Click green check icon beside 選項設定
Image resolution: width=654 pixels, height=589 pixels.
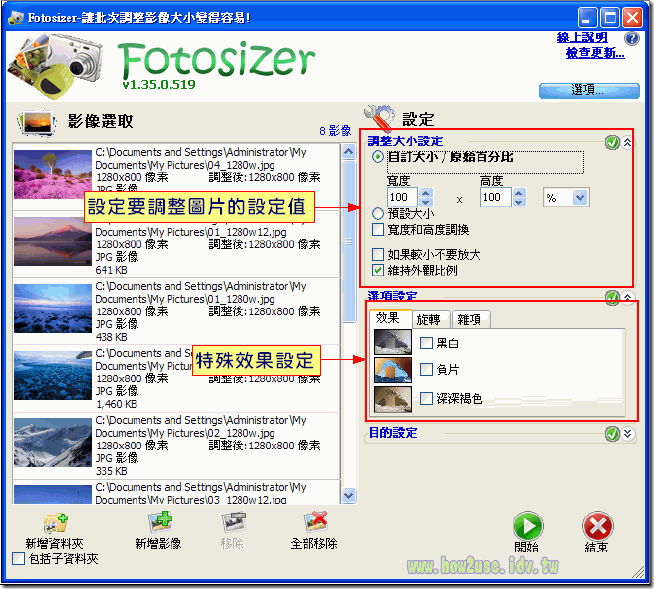click(x=612, y=297)
